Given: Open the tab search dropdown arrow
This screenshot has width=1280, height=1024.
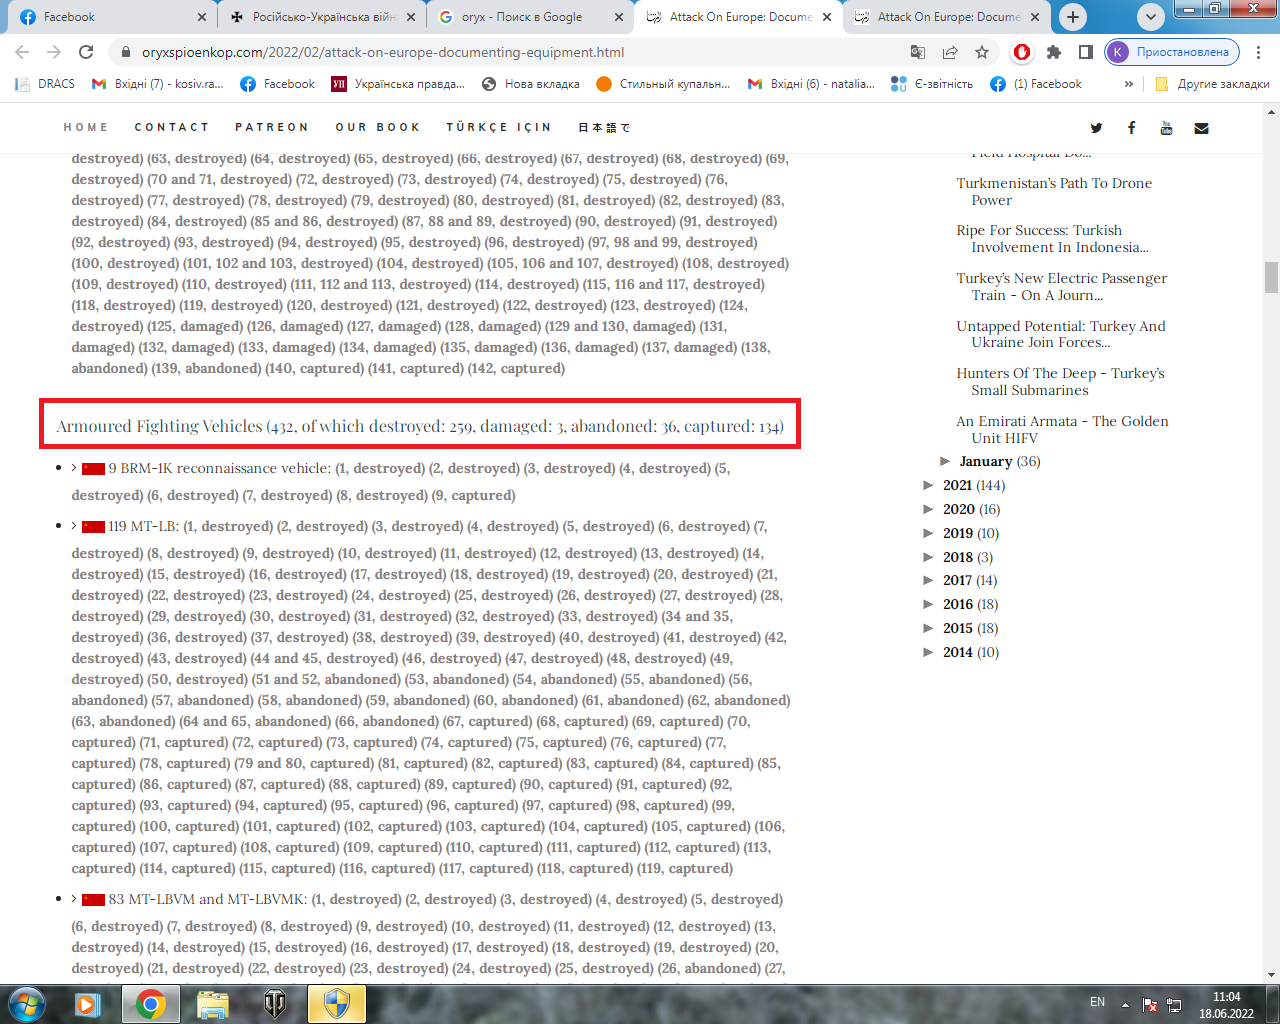Looking at the screenshot, I should (1151, 16).
